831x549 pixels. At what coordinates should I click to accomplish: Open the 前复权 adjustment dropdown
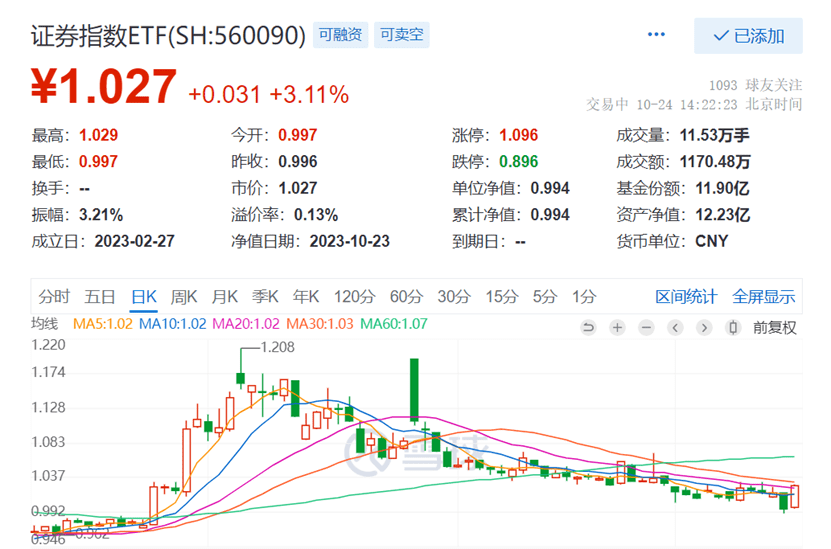775,327
